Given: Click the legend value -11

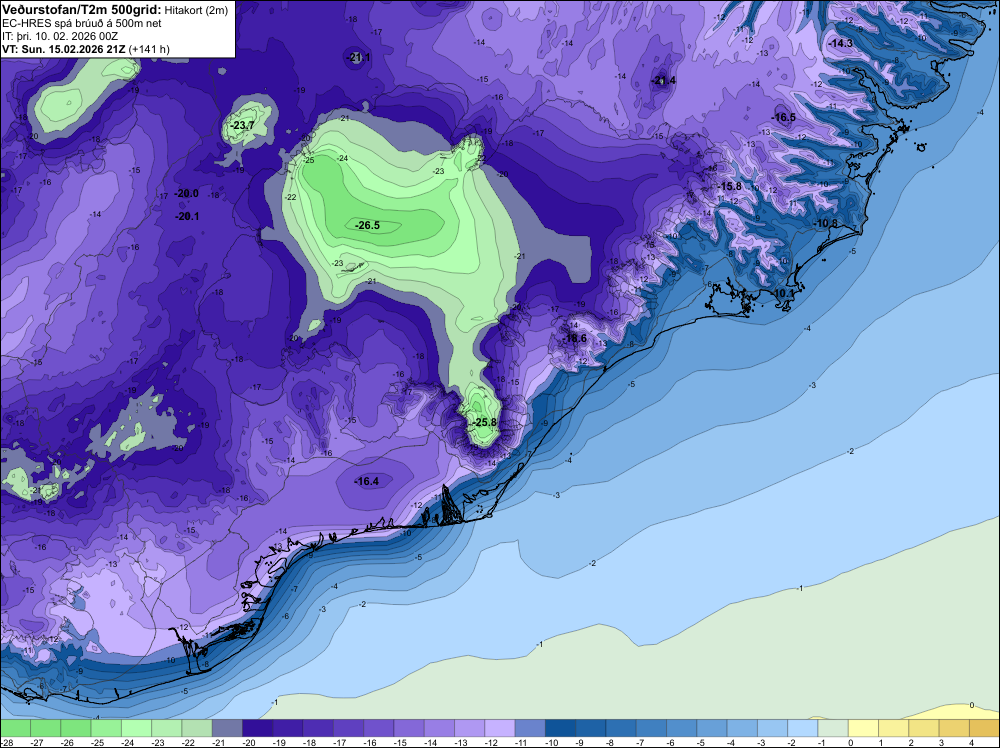Looking at the screenshot, I should 521,743.
